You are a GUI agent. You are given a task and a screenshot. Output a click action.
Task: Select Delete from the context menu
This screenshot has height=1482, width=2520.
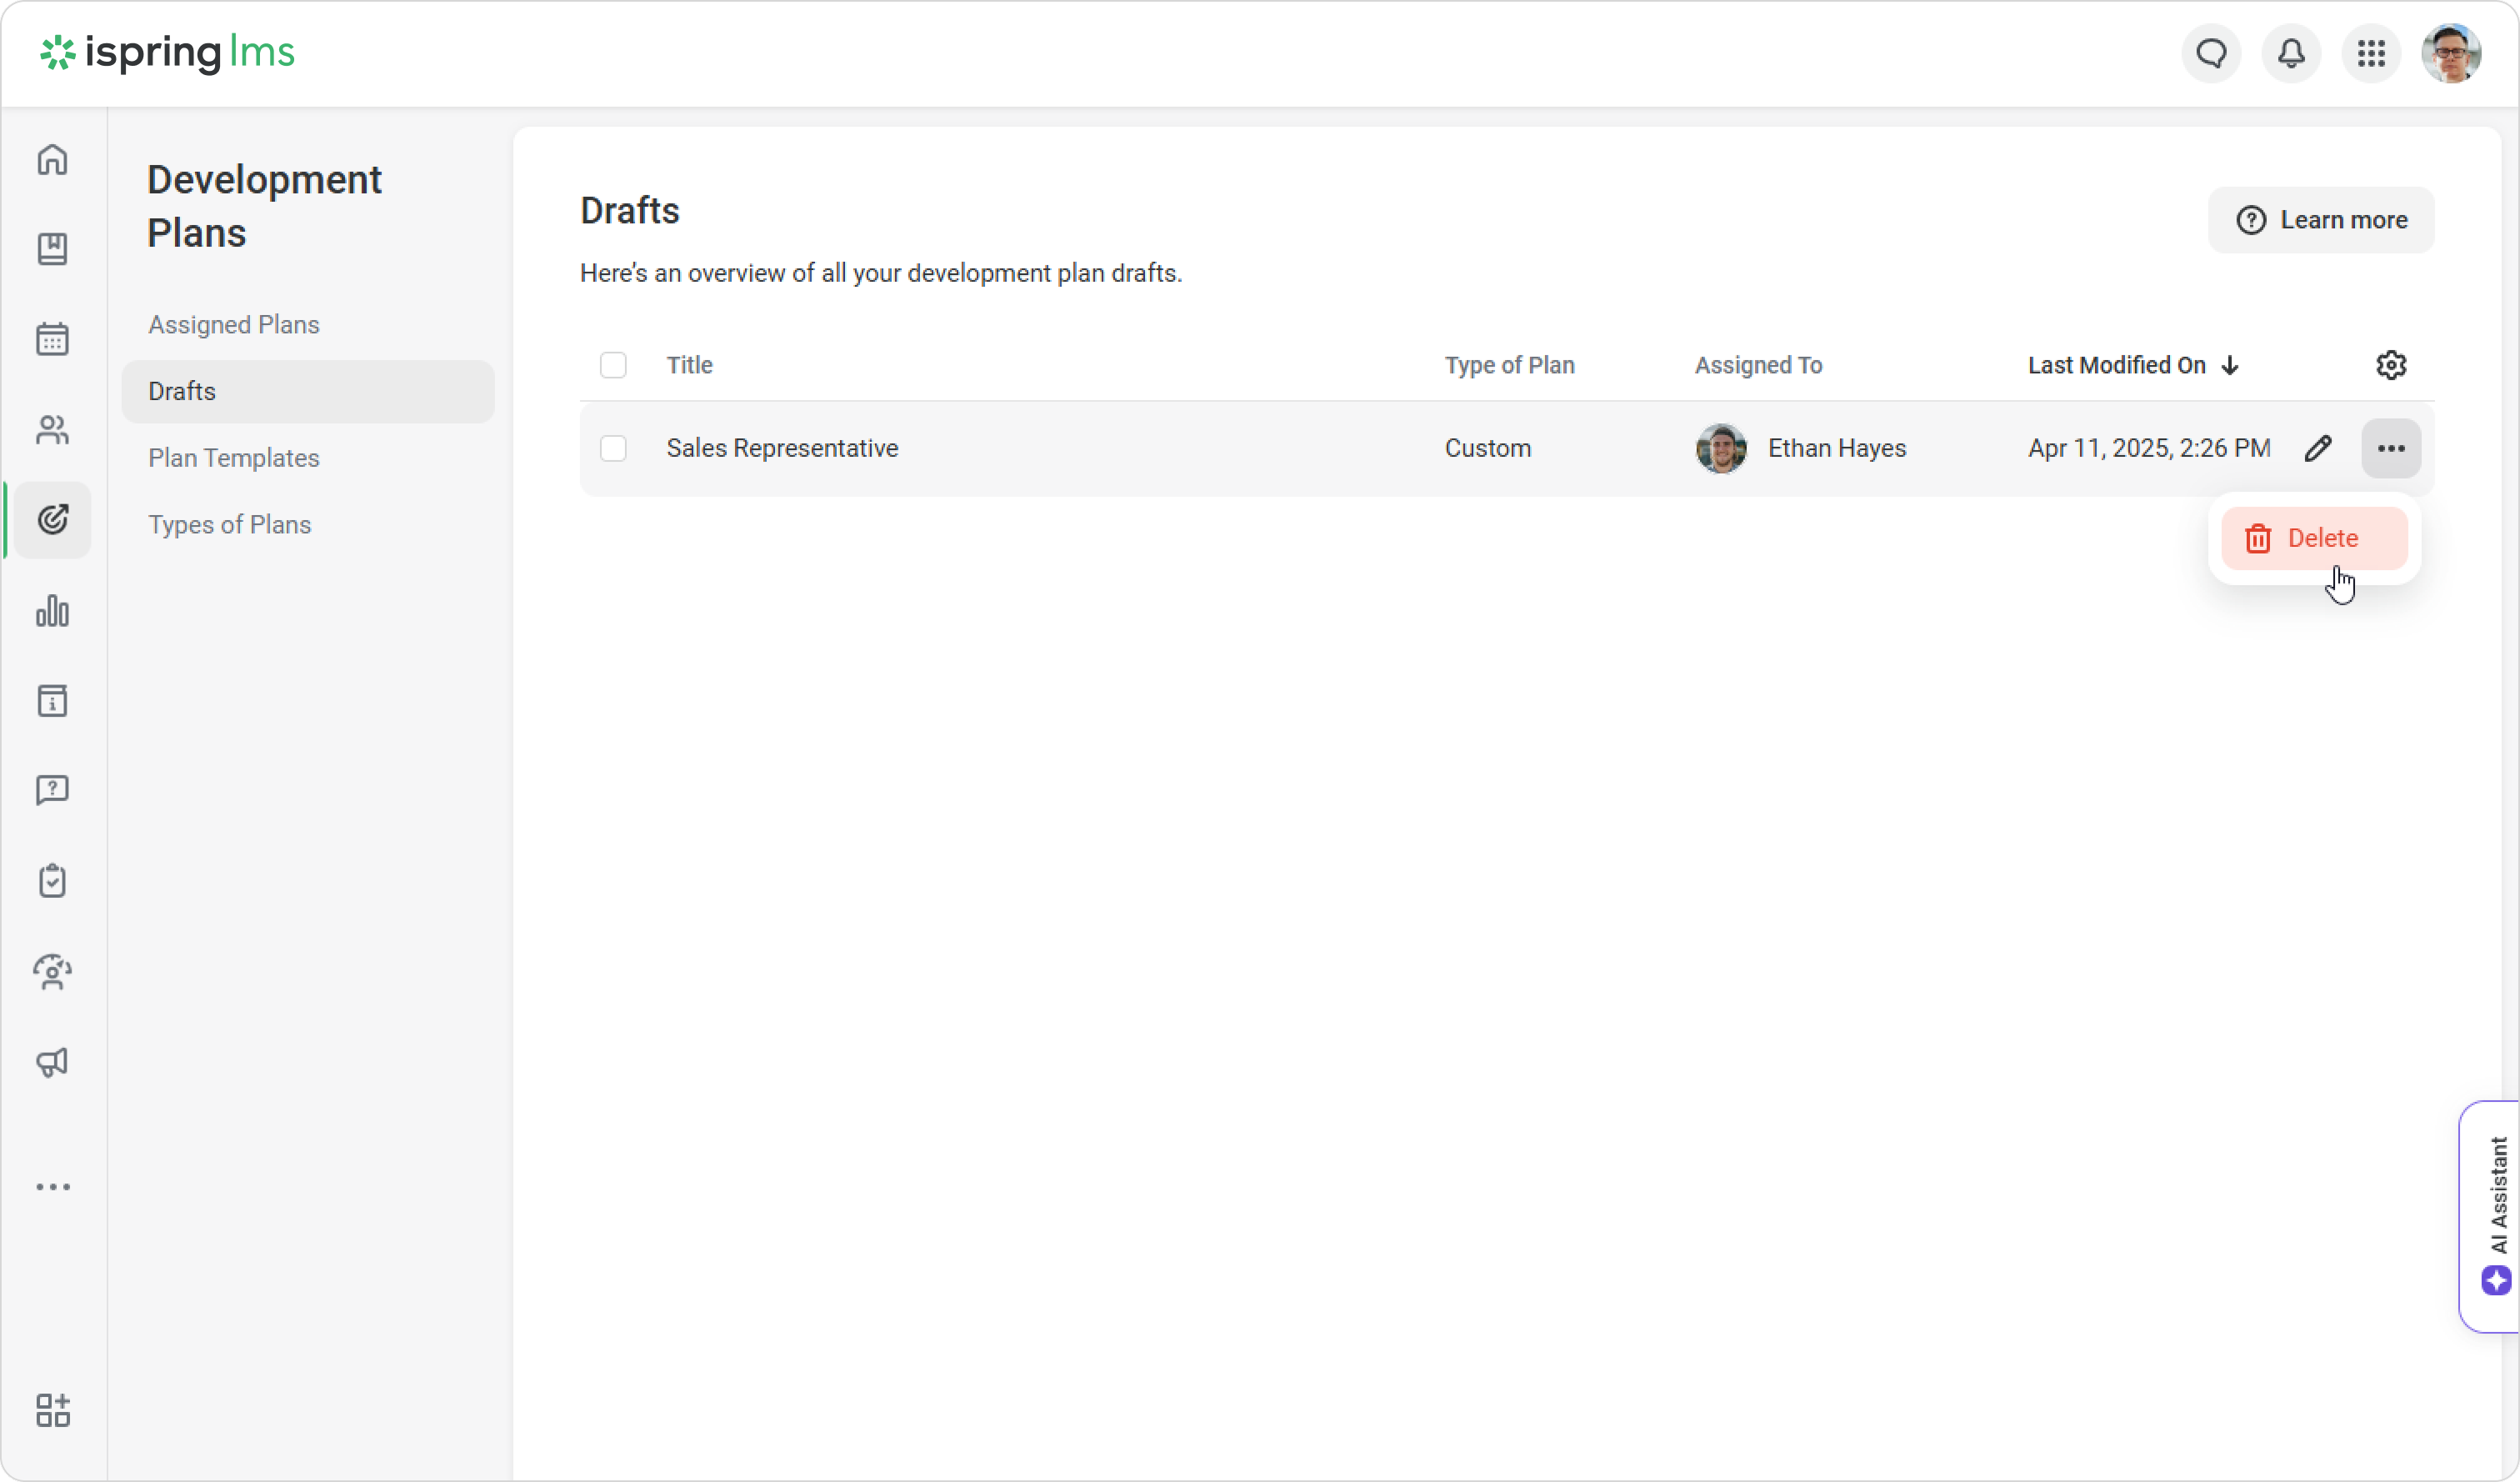[x=2314, y=538]
